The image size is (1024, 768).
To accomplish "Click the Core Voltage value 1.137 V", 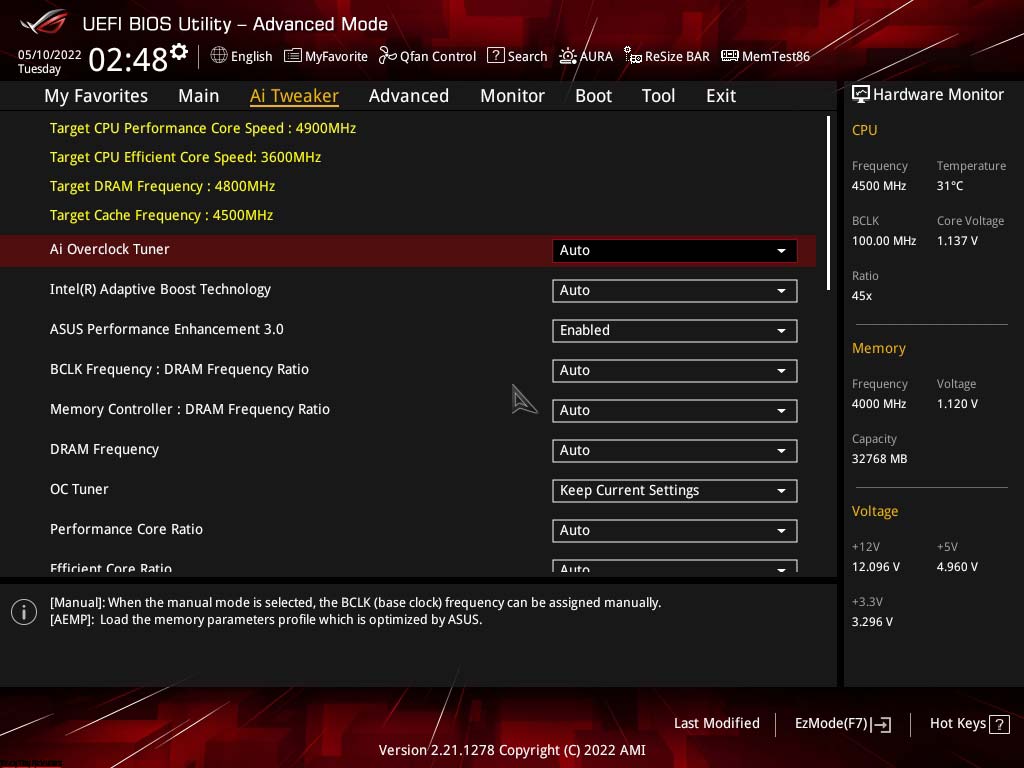I will (x=957, y=241).
